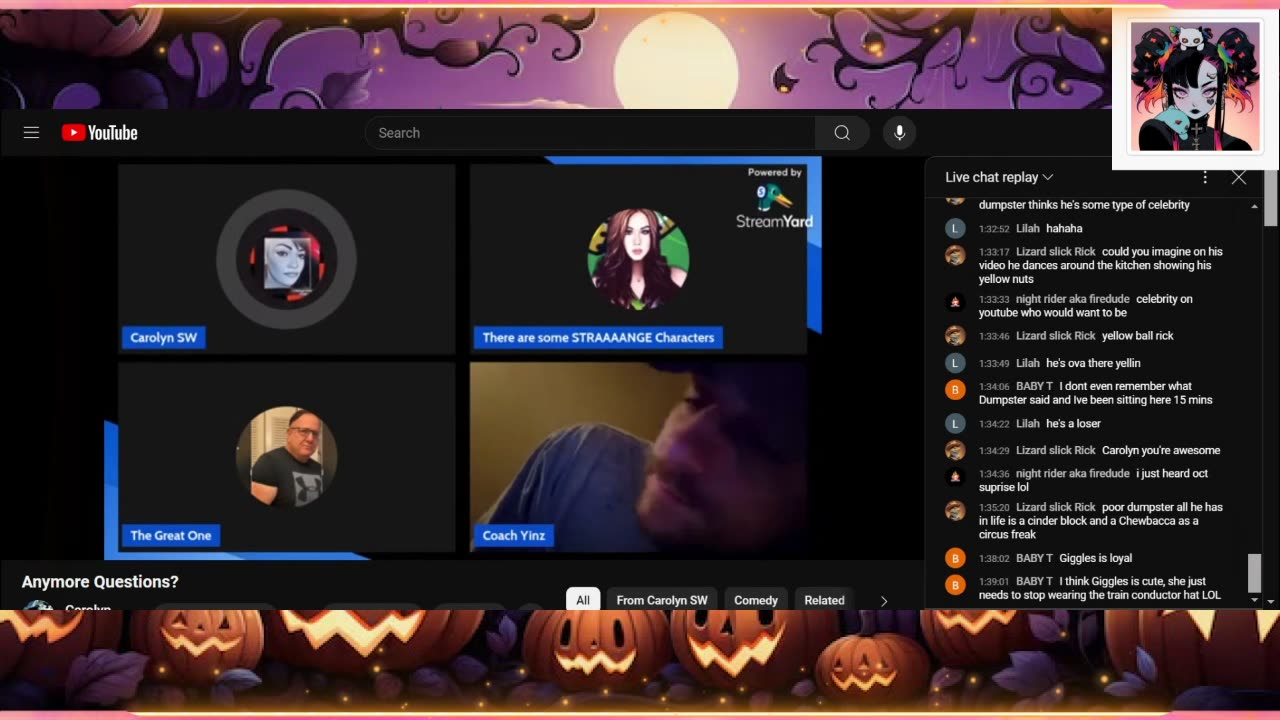Go to YouTube home via logo
The width and height of the screenshot is (1280, 720).
(x=99, y=133)
